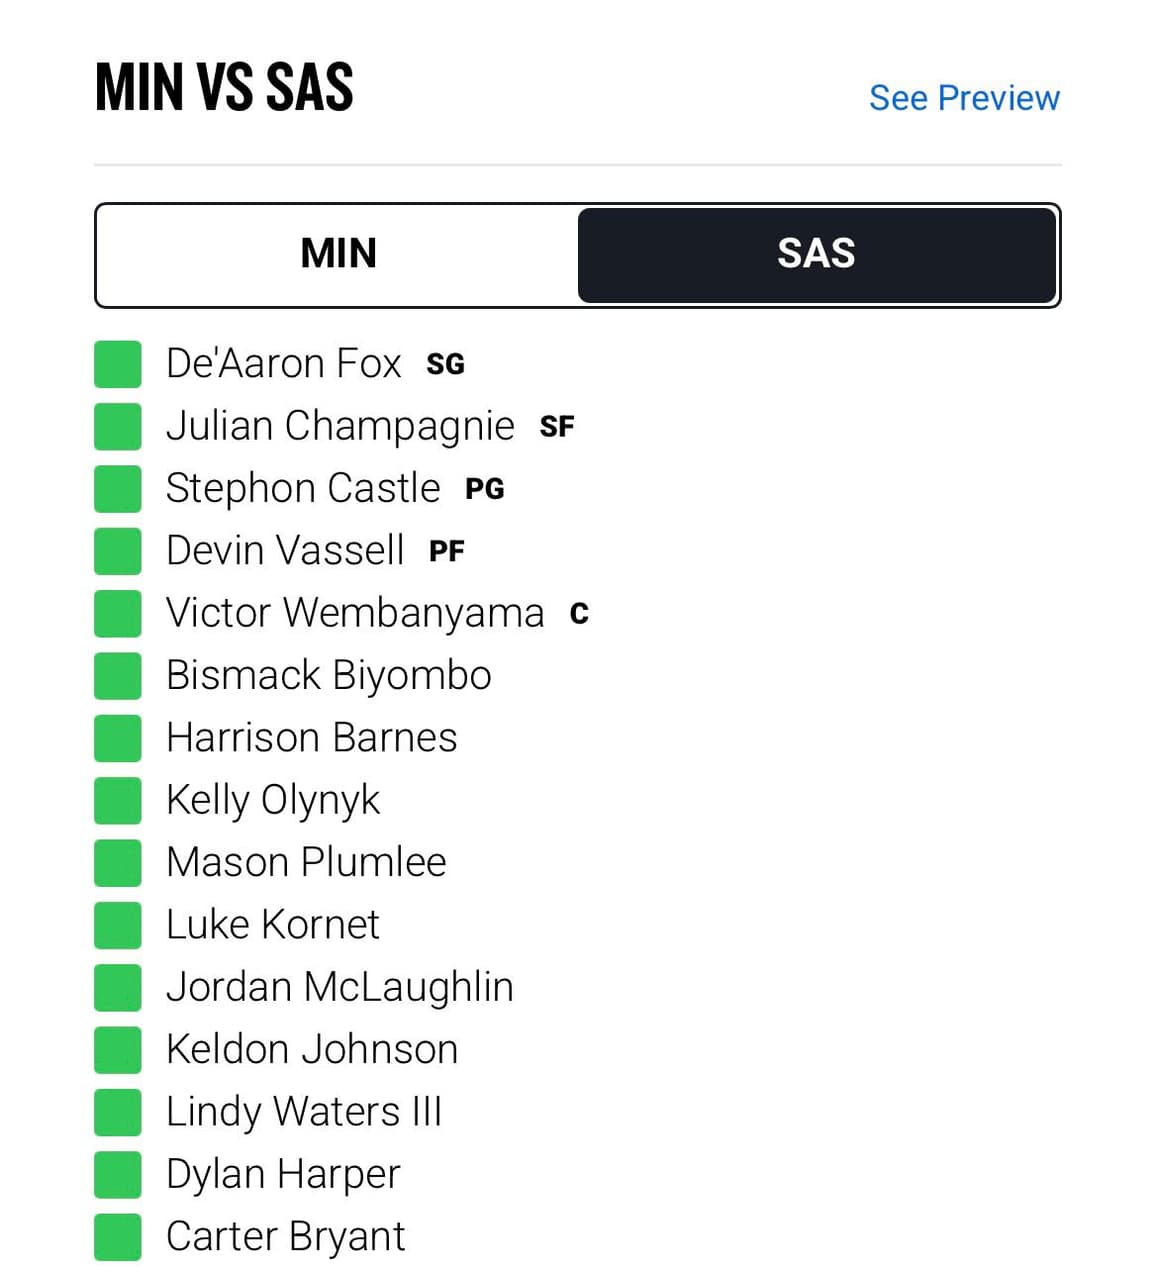Open Keldon Johnson player entry
This screenshot has height=1280, width=1156.
coord(312,1049)
